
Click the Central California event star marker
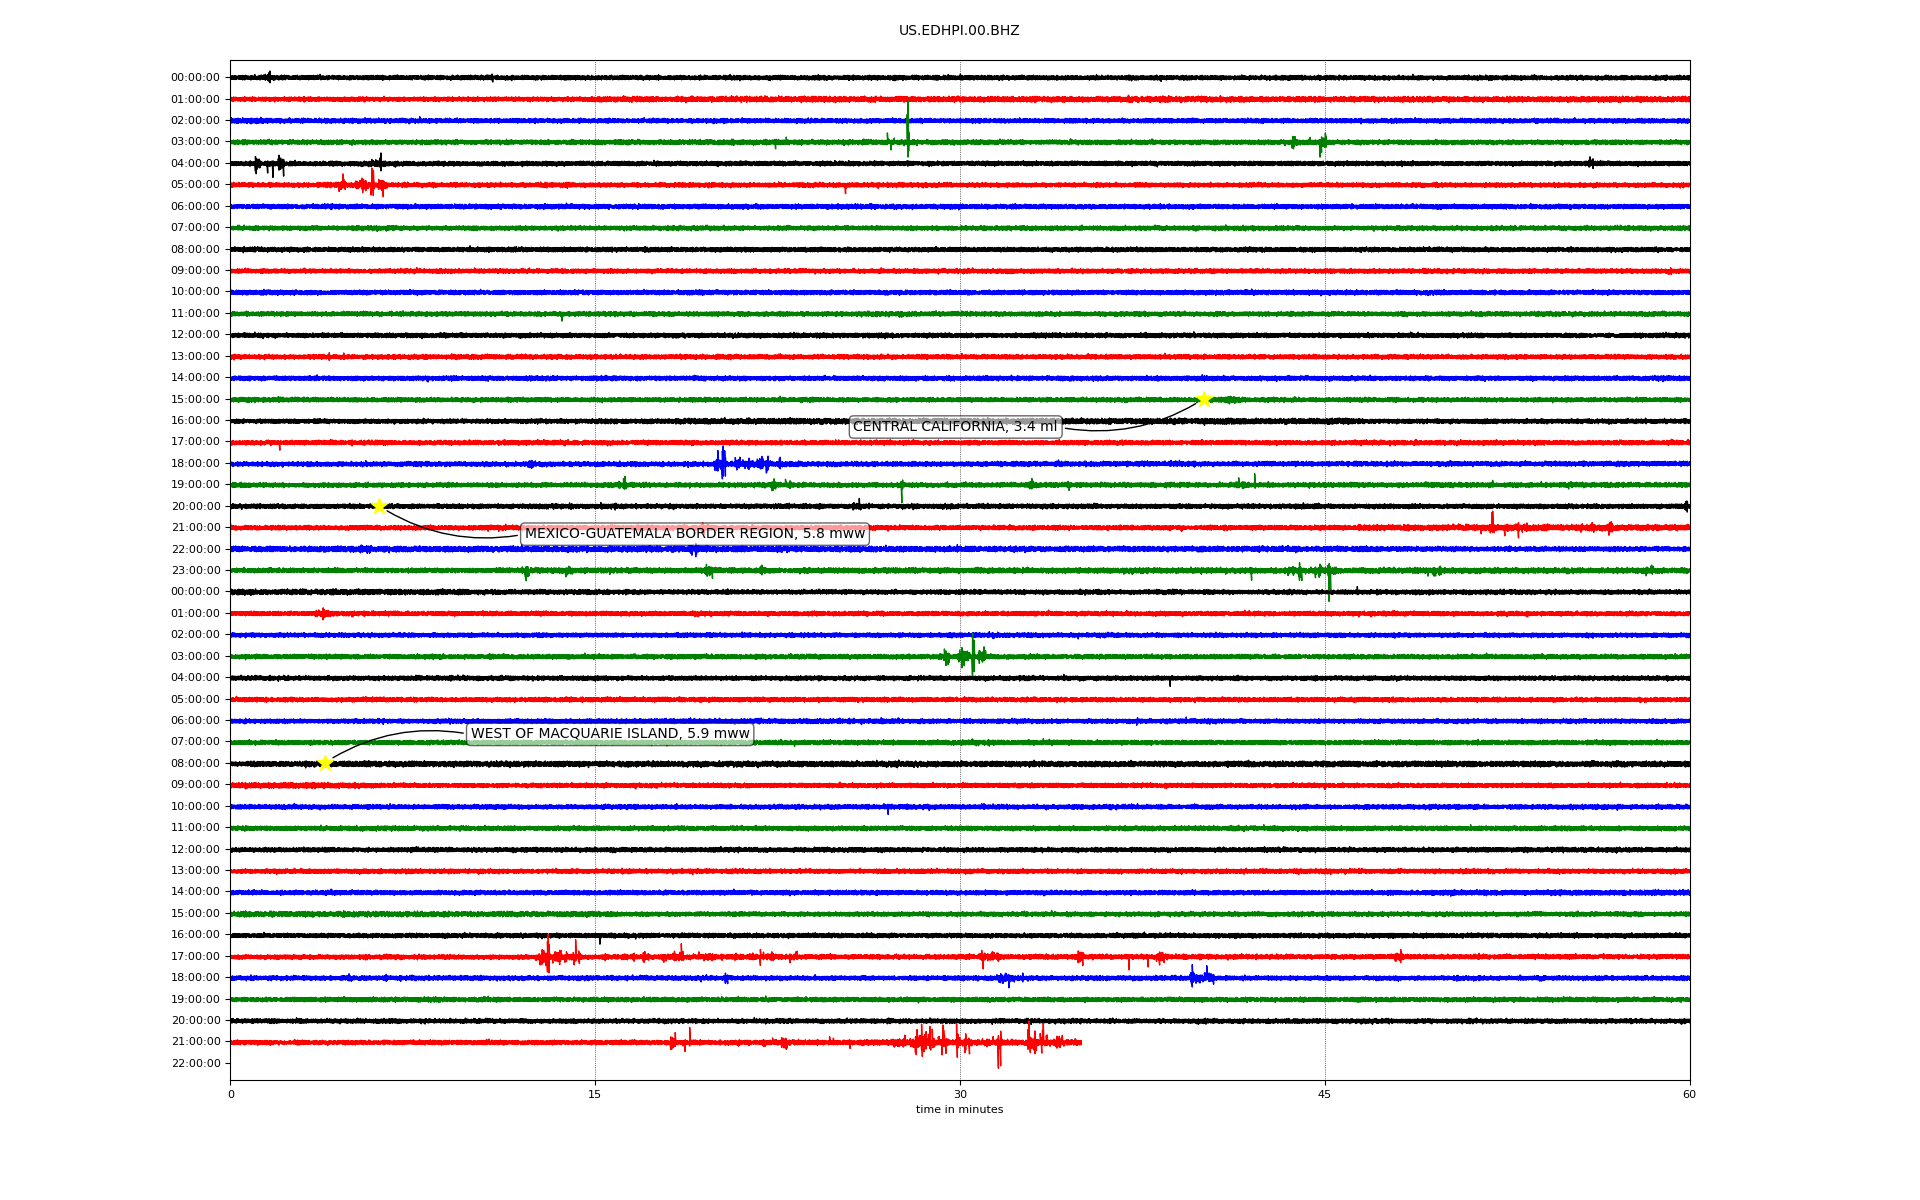click(x=1204, y=399)
